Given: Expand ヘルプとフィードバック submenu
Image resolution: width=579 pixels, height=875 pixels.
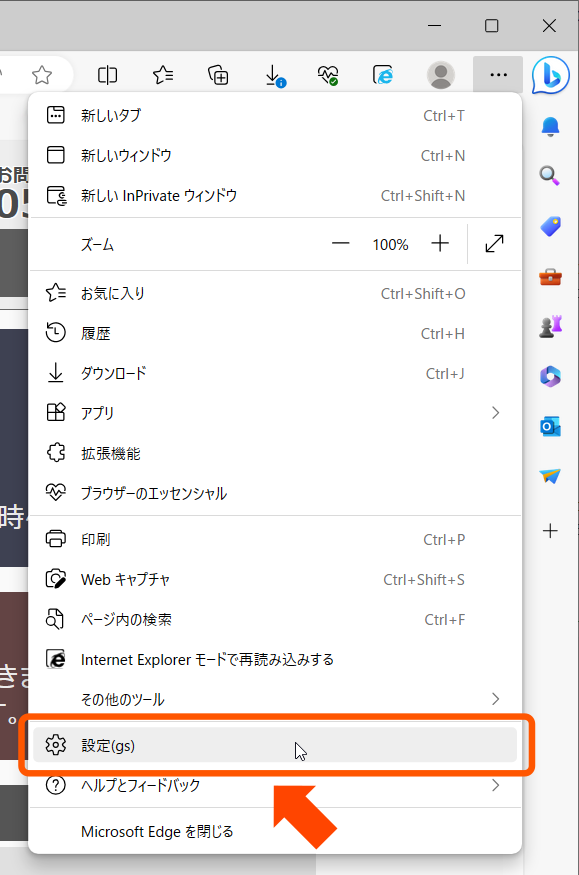Looking at the screenshot, I should pos(274,786).
